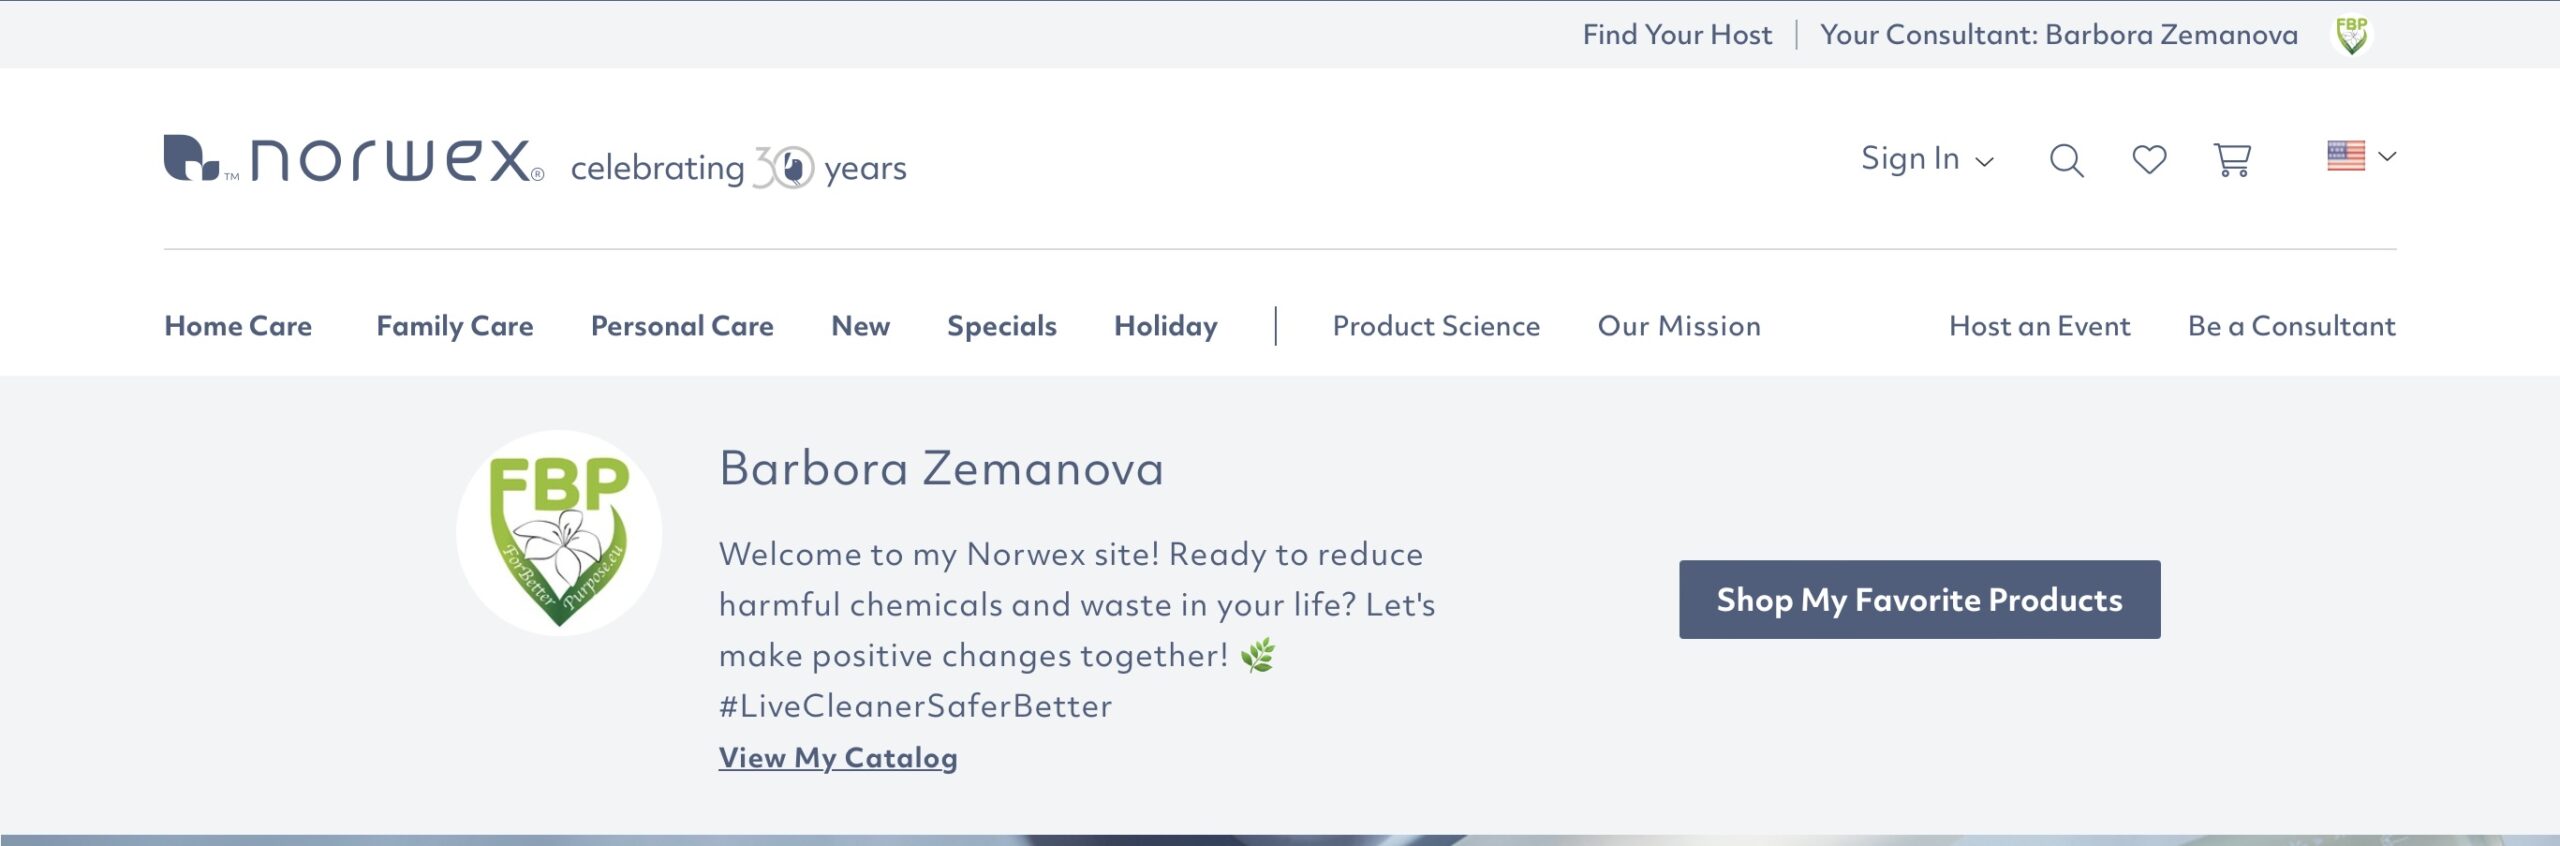
Task: Open the wishlist heart icon
Action: point(2149,160)
